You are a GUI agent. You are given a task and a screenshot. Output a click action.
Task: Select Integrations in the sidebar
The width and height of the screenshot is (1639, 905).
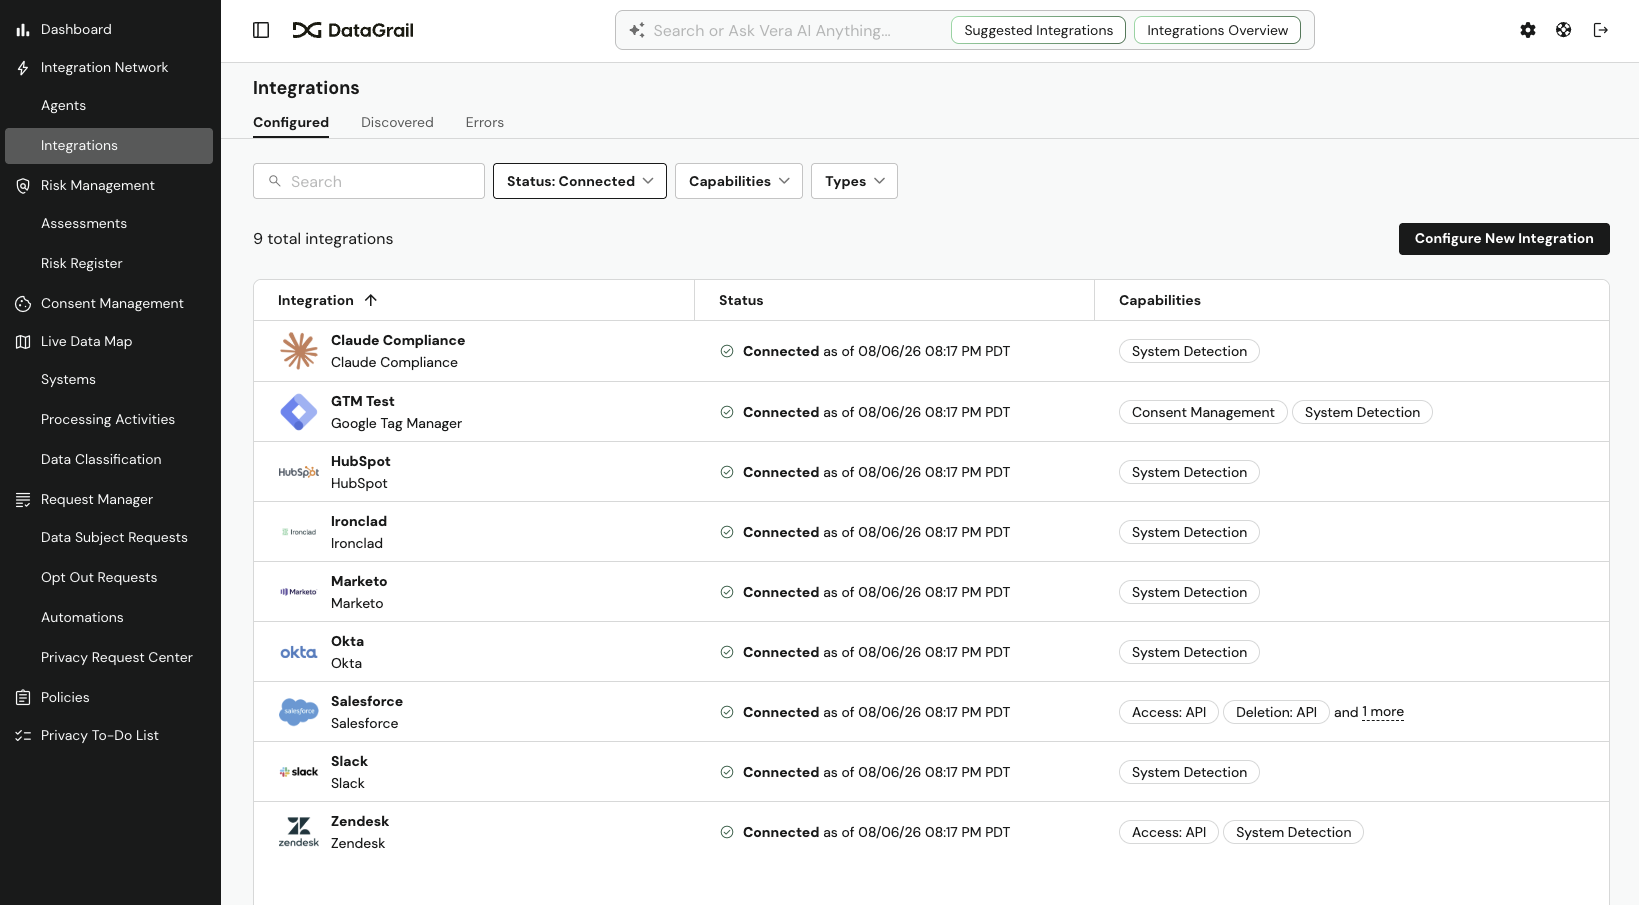click(x=109, y=146)
